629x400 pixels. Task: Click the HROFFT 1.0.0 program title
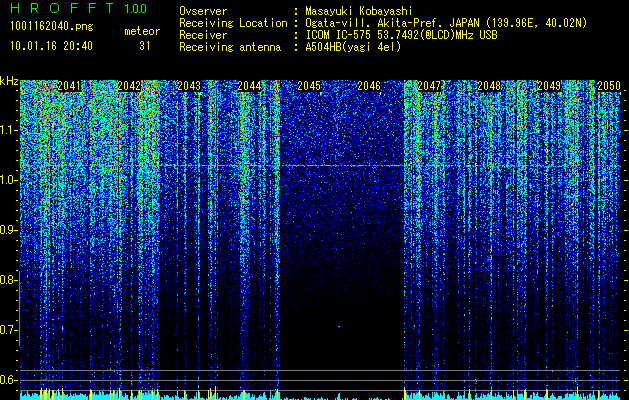click(x=79, y=8)
